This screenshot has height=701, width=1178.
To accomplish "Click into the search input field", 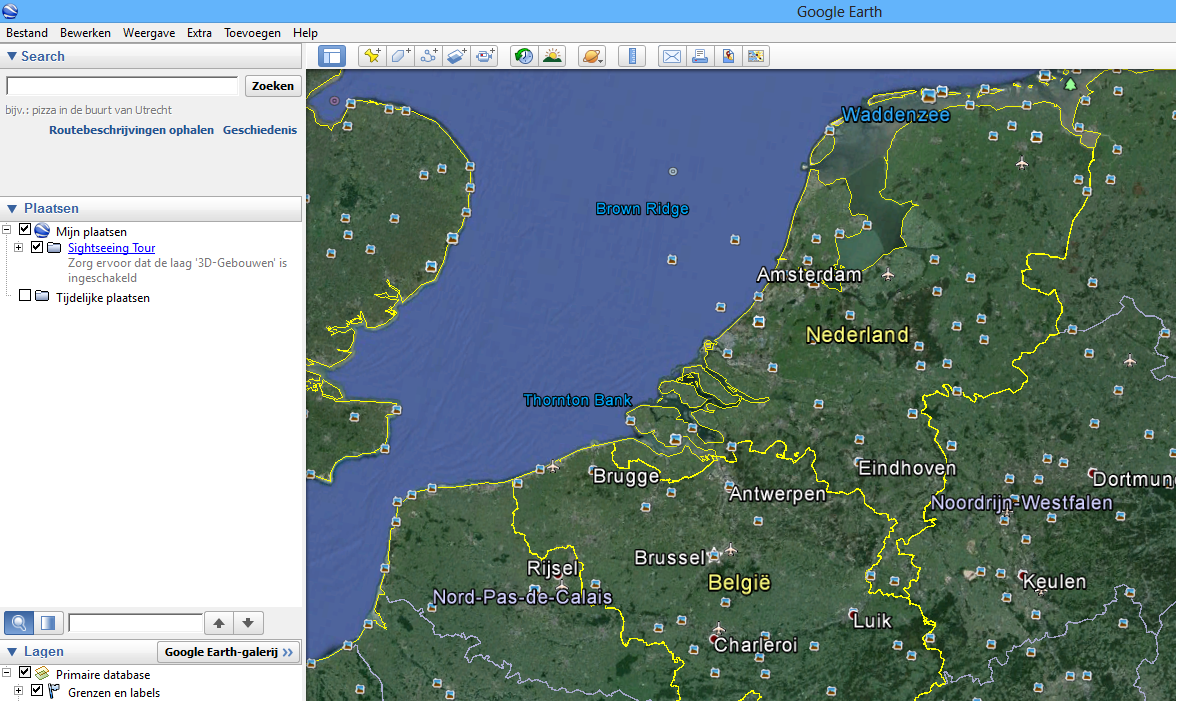I will tap(122, 86).
